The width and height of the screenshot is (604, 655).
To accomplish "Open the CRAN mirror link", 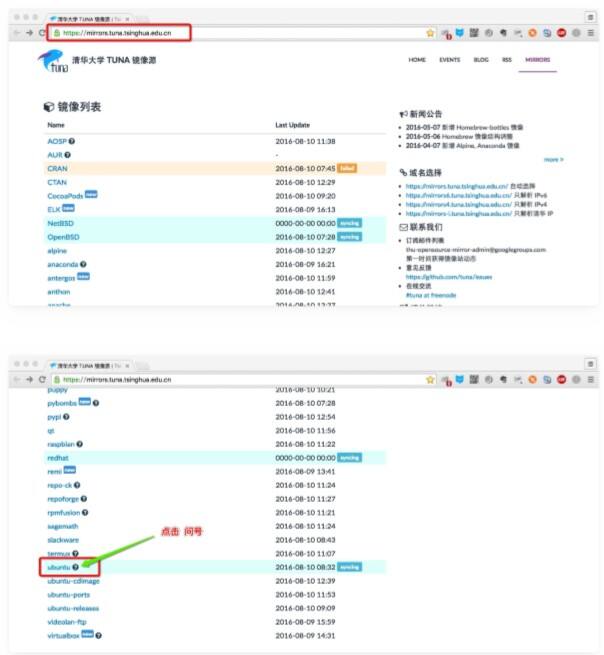I will [x=57, y=168].
